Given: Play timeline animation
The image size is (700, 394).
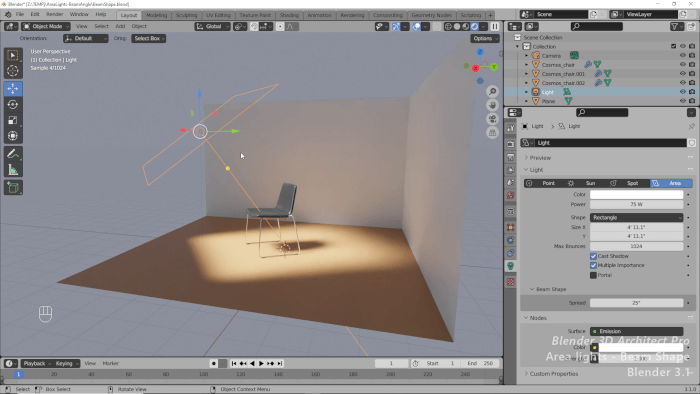Looking at the screenshot, I should (x=262, y=364).
